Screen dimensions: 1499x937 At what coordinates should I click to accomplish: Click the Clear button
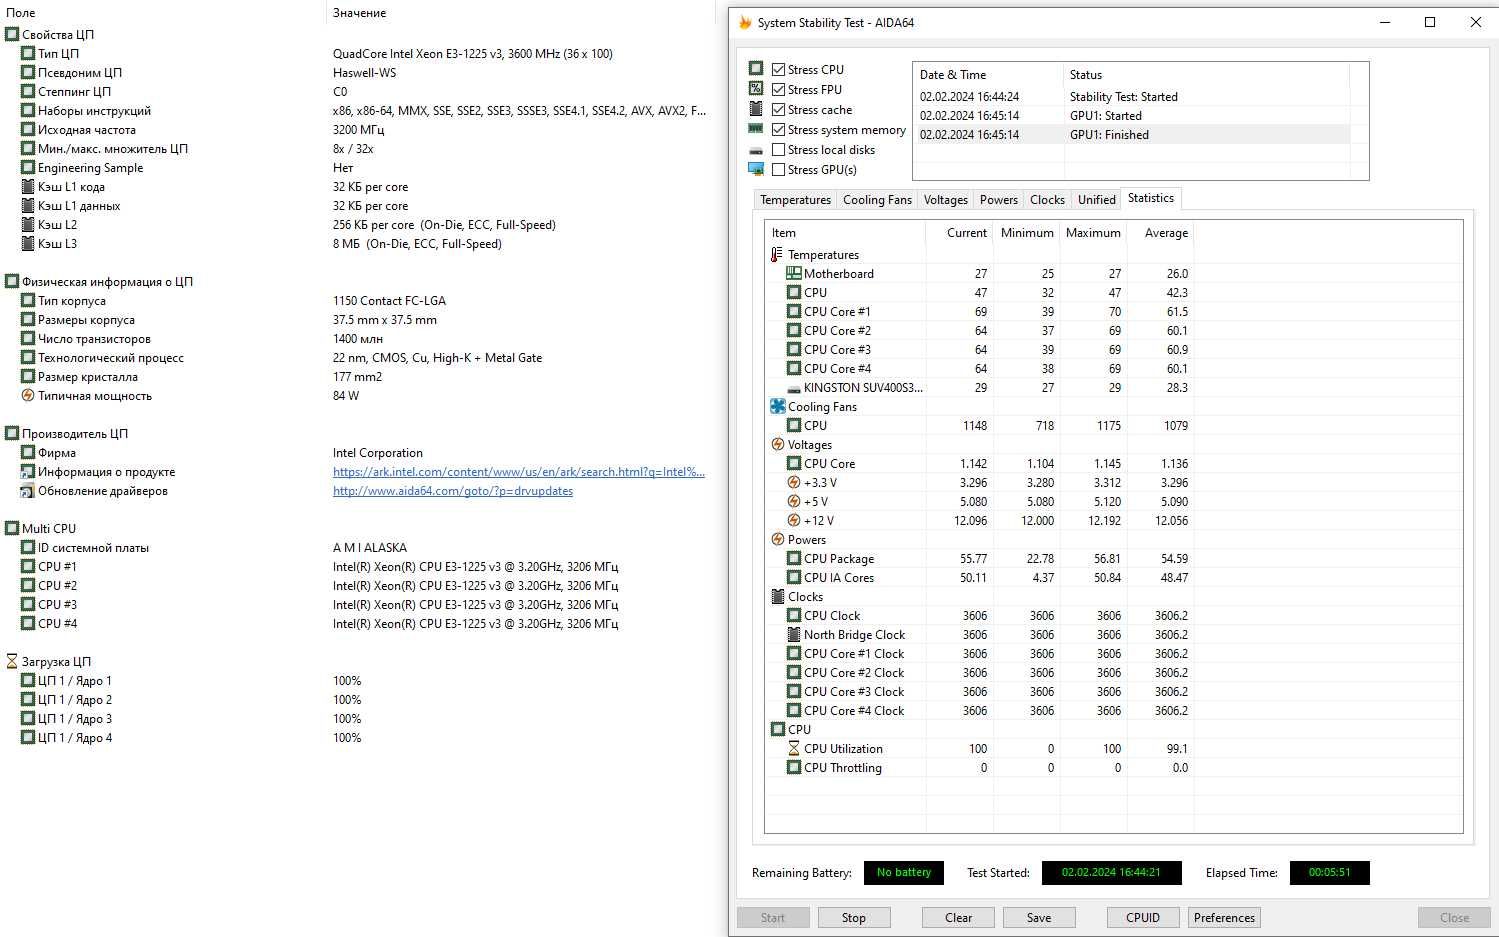click(x=958, y=918)
